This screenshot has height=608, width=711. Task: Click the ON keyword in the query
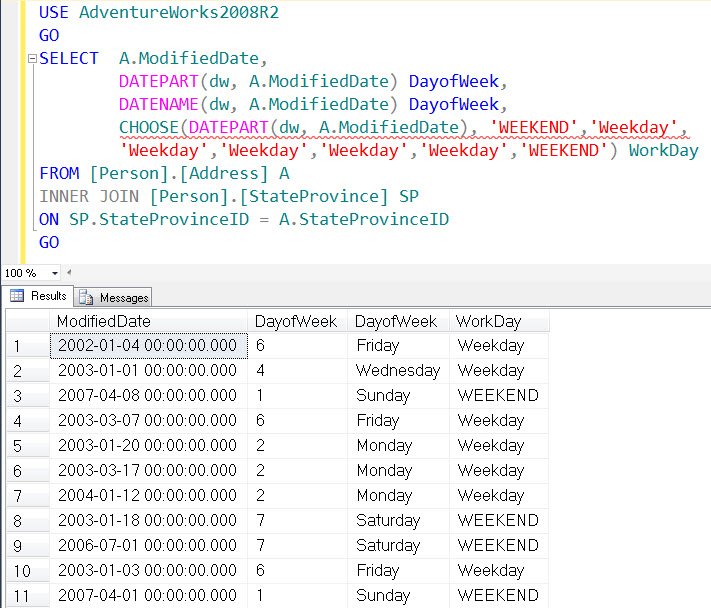49,219
